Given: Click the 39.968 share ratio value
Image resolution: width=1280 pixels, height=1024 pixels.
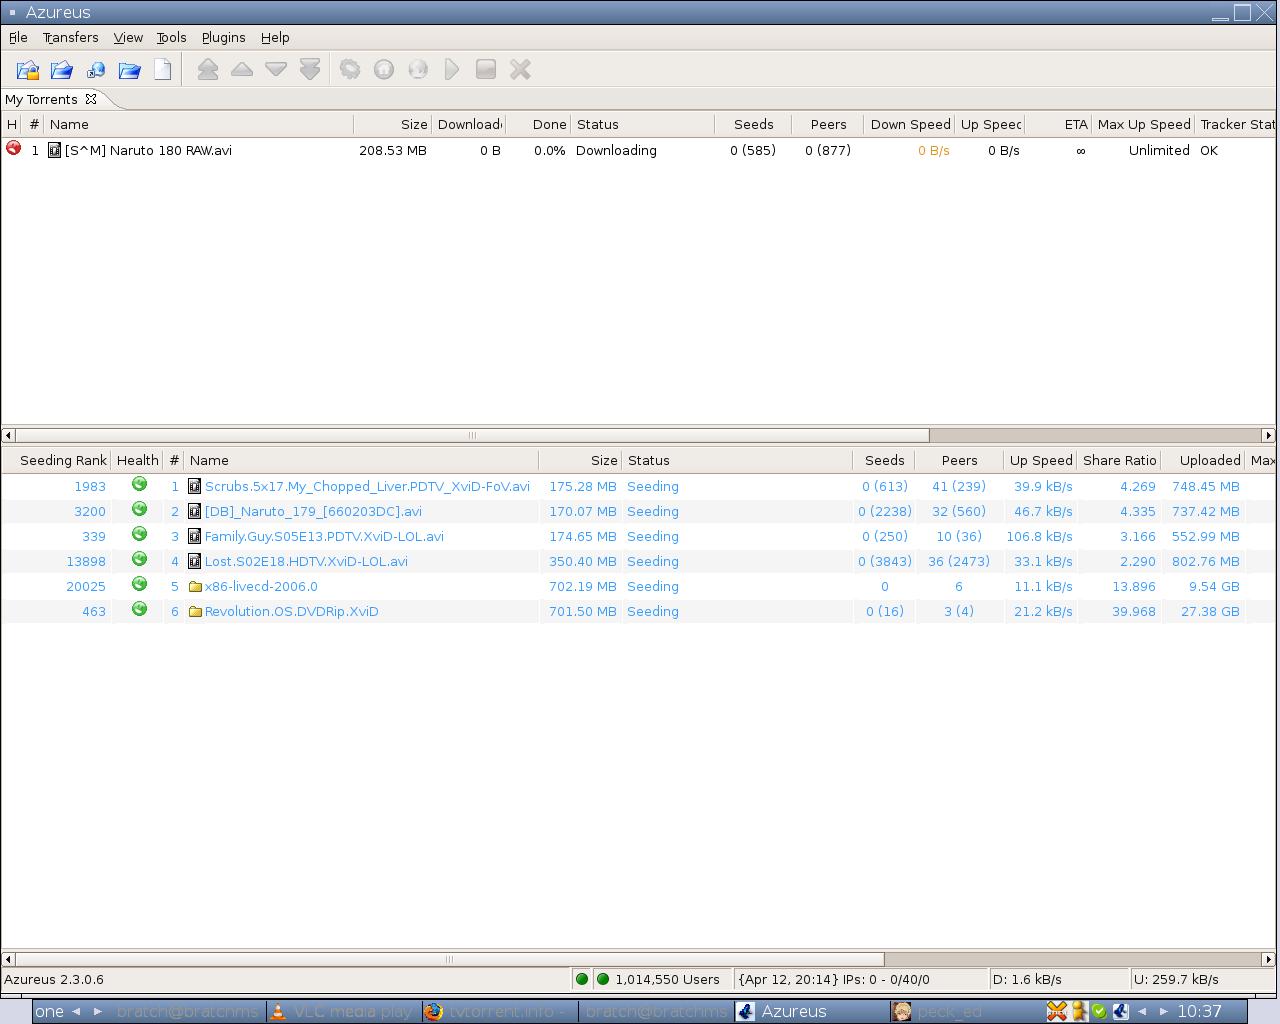Looking at the screenshot, I should (x=1133, y=611).
